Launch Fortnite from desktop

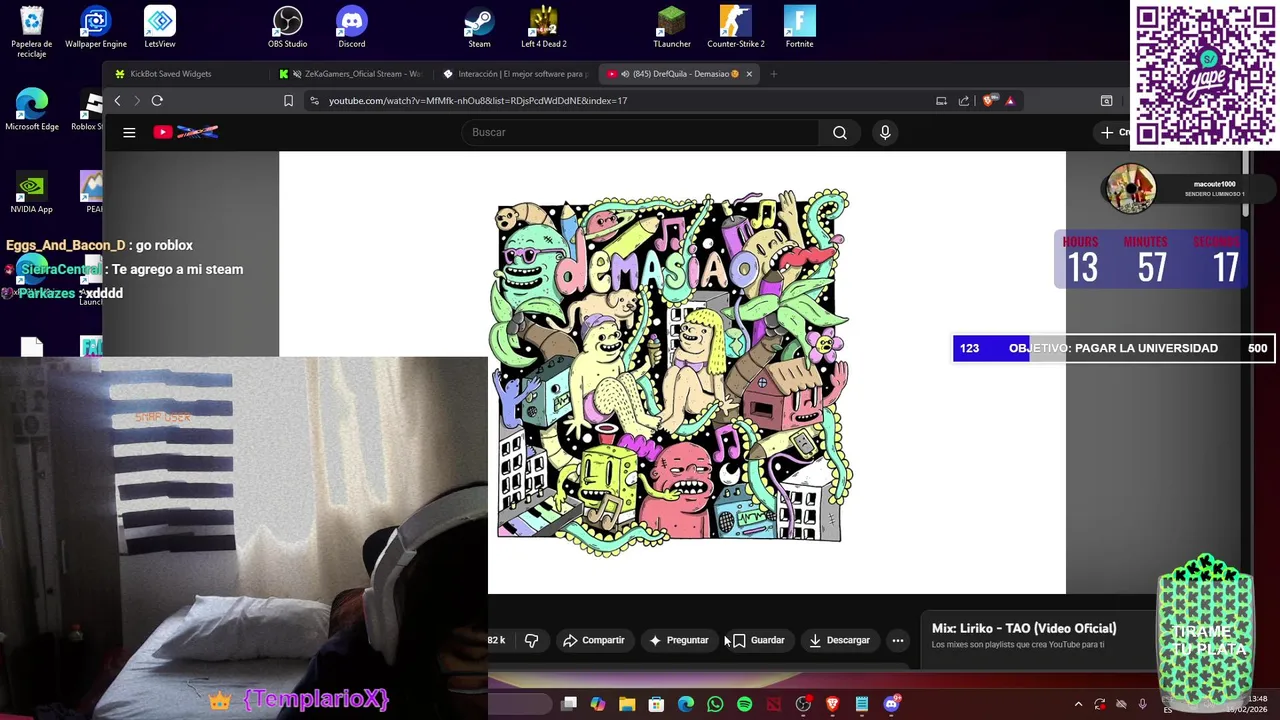[799, 28]
